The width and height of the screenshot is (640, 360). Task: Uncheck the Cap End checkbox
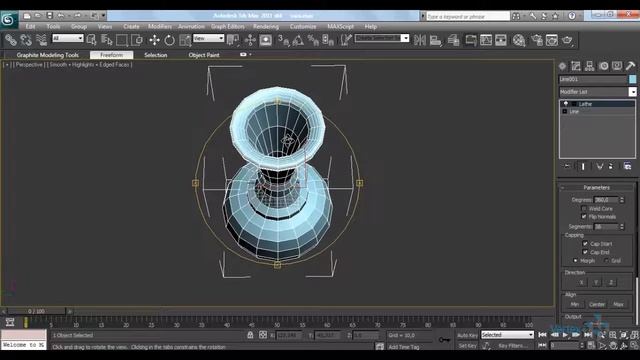[585, 252]
